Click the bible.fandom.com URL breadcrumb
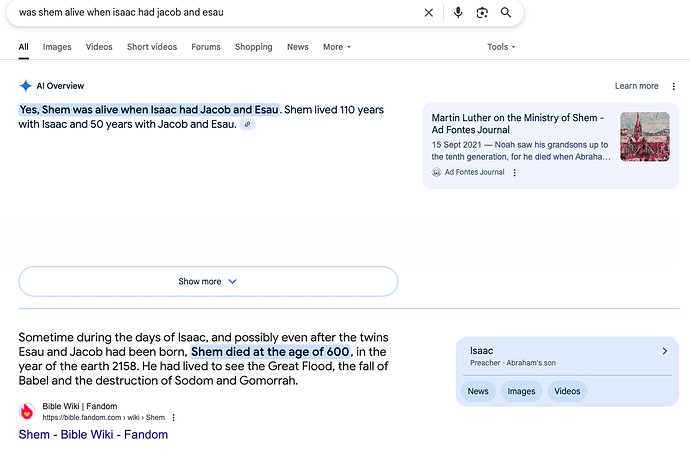The width and height of the screenshot is (690, 450). pos(103,417)
